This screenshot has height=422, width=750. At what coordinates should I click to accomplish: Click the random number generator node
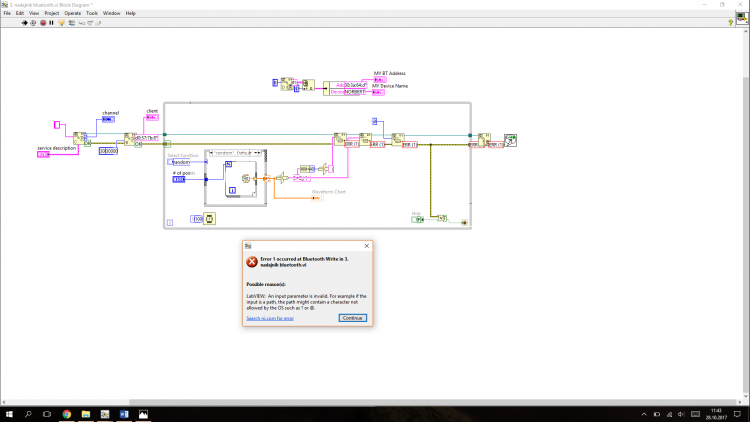click(x=246, y=178)
